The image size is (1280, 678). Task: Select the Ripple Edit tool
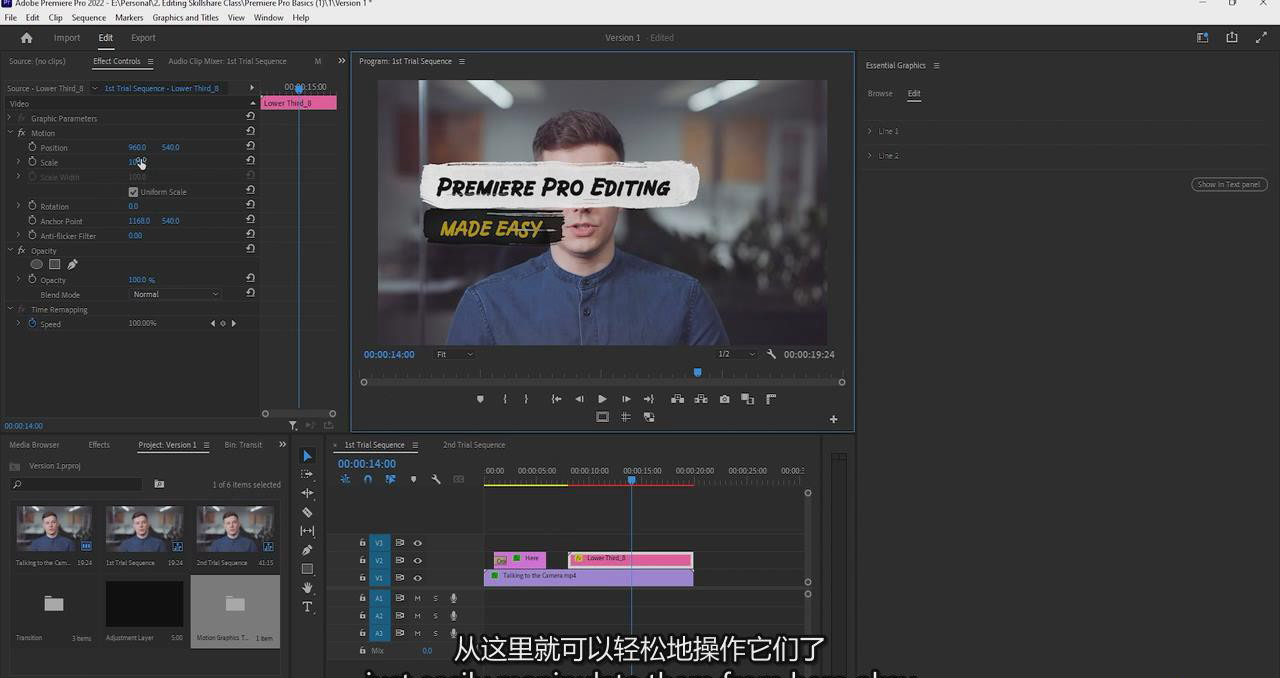click(307, 493)
